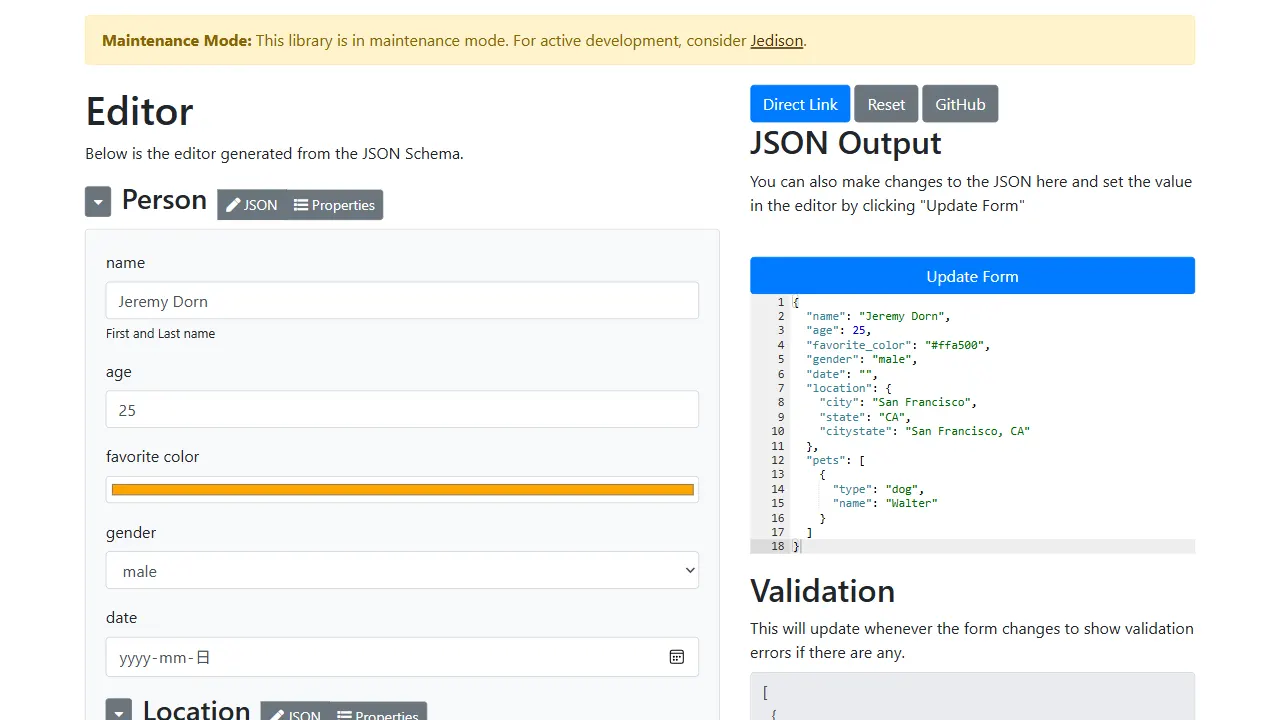Image resolution: width=1280 pixels, height=720 pixels.
Task: Click the "age": 25 JSON line
Action: click(x=839, y=330)
